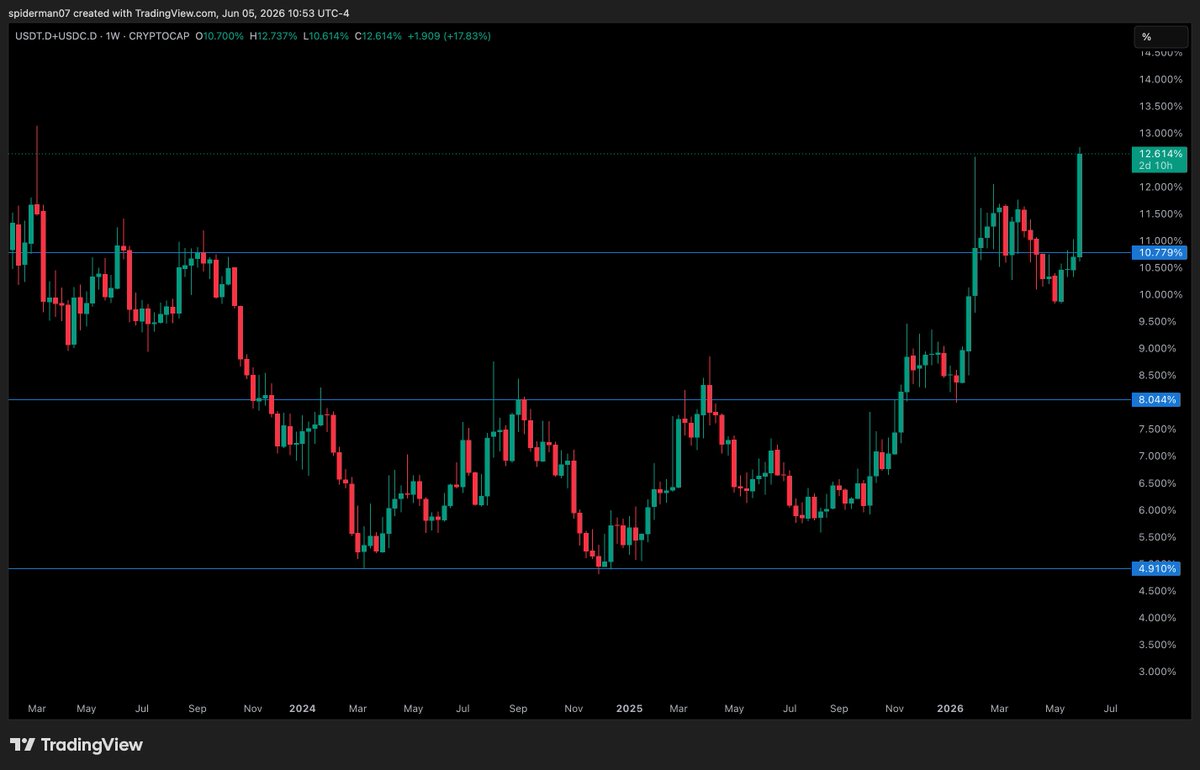Click the change value +1.909 (+17.83%)
The height and width of the screenshot is (770, 1200).
click(449, 36)
